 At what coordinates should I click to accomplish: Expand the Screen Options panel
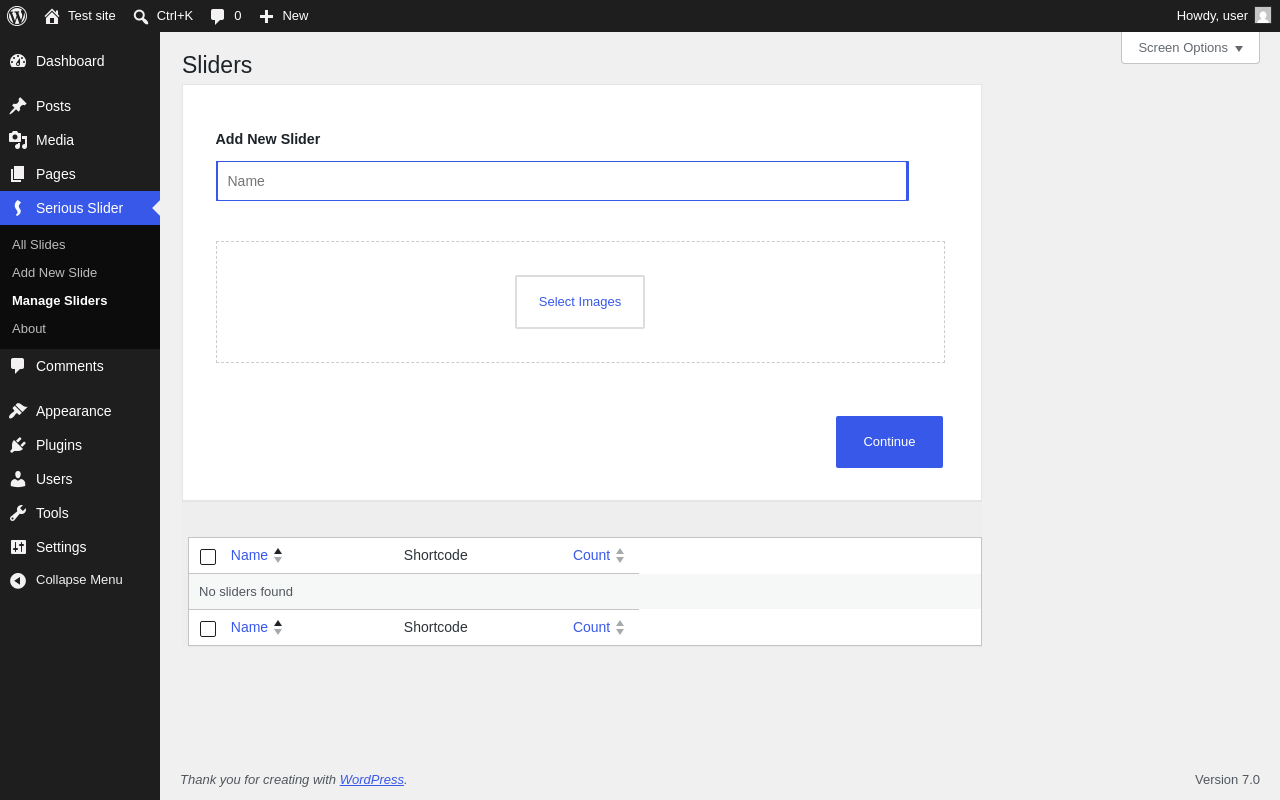pyautogui.click(x=1190, y=47)
